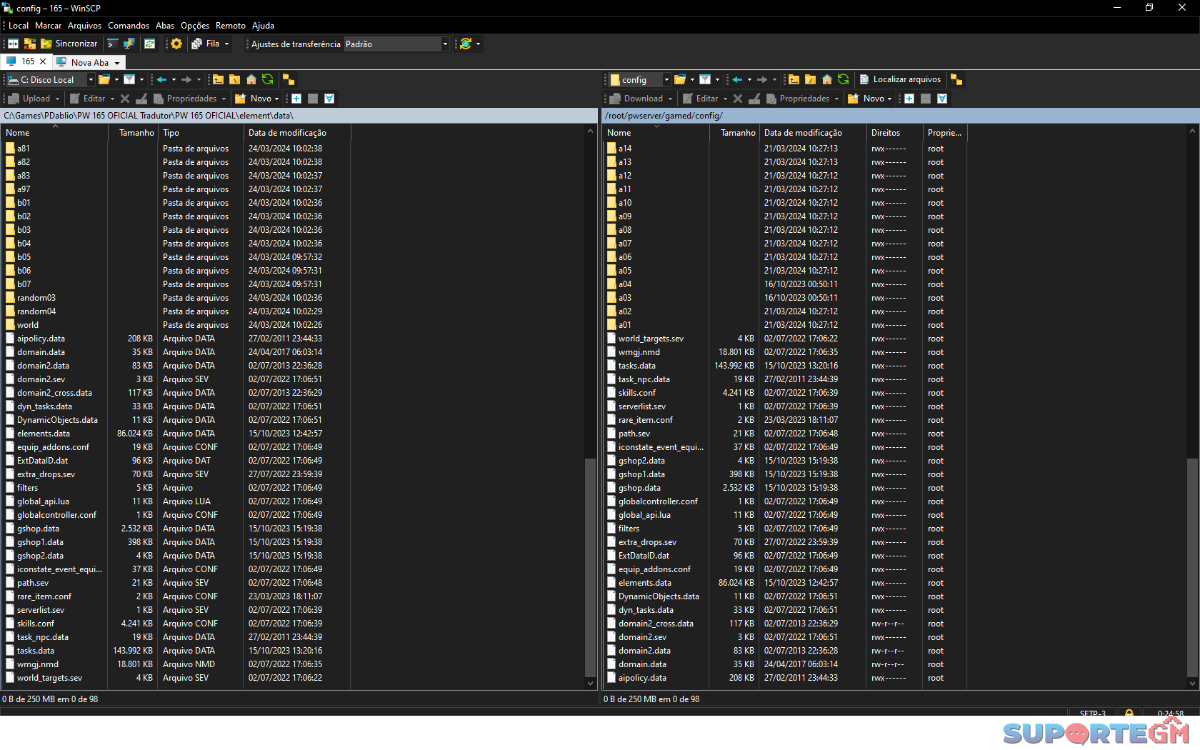Click the Download button
Screen dimensions: 1200x750
click(636, 98)
